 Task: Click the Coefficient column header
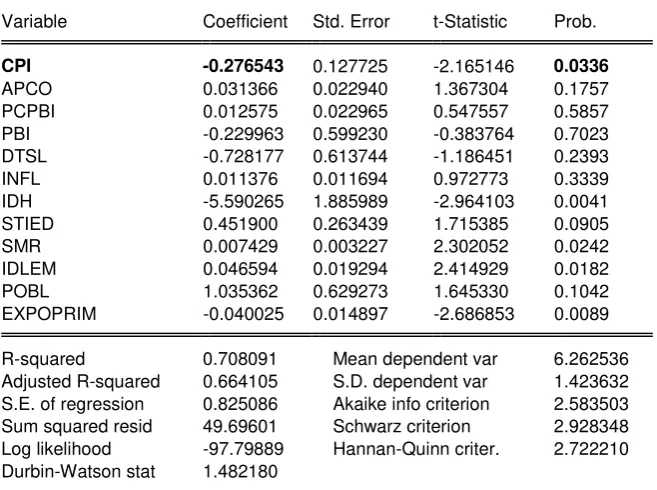(245, 21)
